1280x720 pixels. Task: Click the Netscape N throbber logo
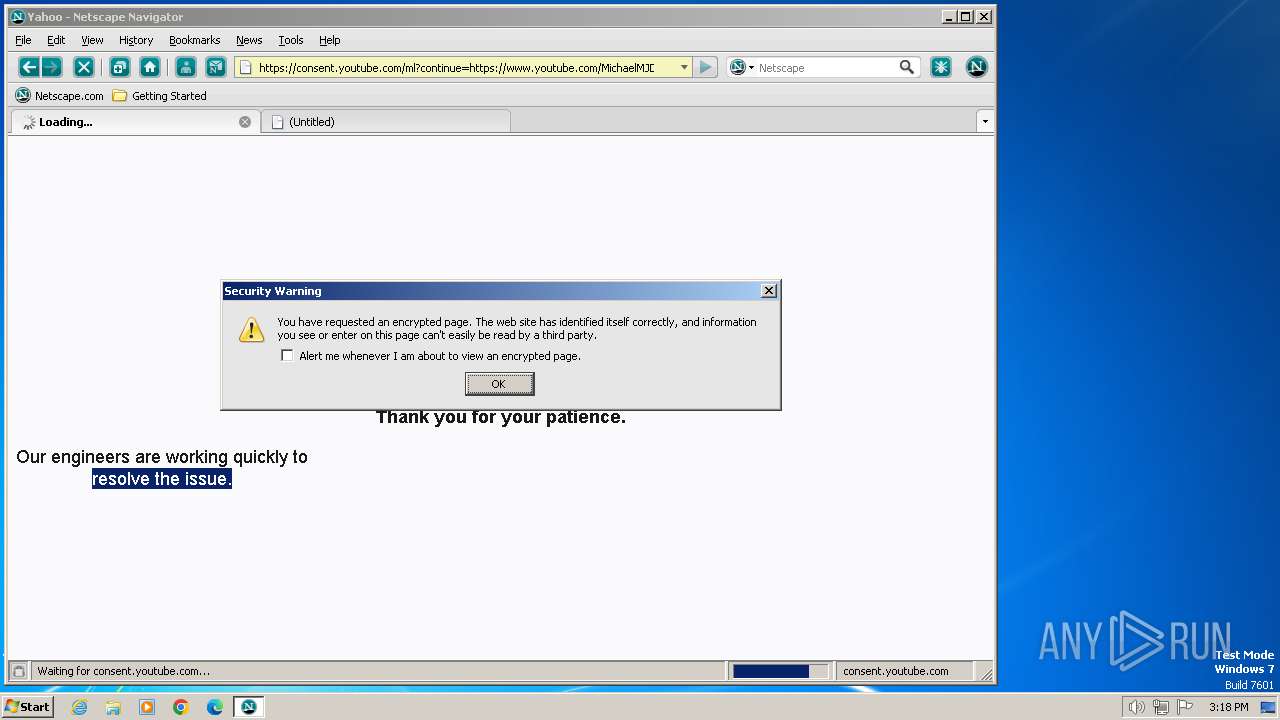click(977, 67)
